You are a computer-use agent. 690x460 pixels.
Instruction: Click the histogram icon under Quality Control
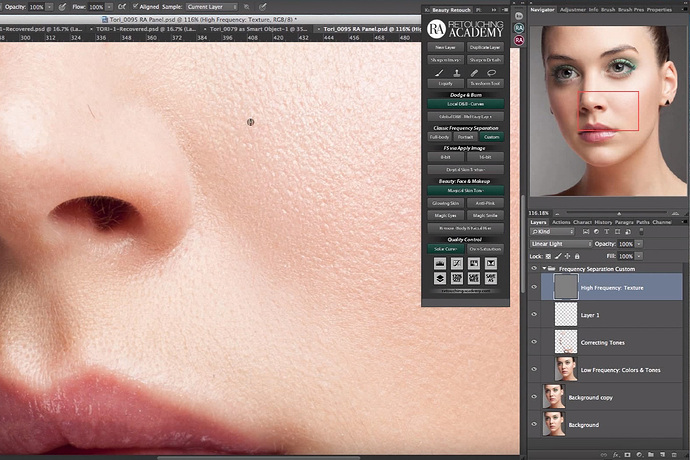tap(440, 263)
